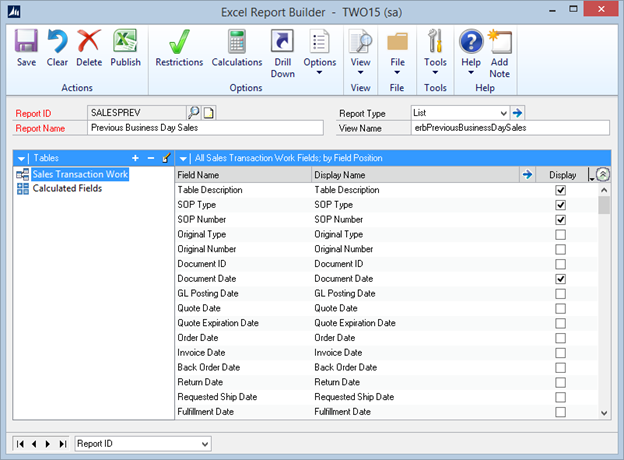Screen dimensions: 624x460
Task: Go to previous record navigation button
Action: (34, 444)
